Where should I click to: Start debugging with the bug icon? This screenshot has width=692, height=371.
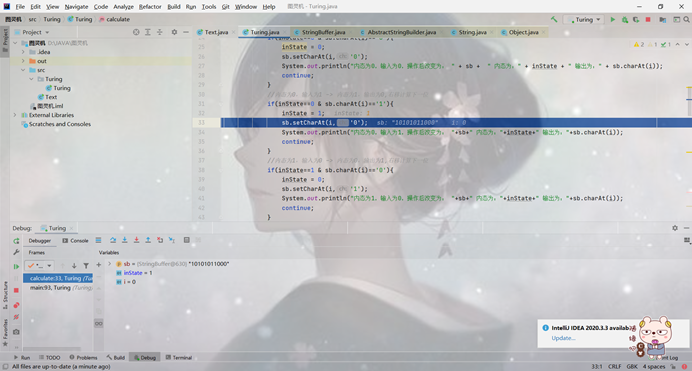coord(624,19)
